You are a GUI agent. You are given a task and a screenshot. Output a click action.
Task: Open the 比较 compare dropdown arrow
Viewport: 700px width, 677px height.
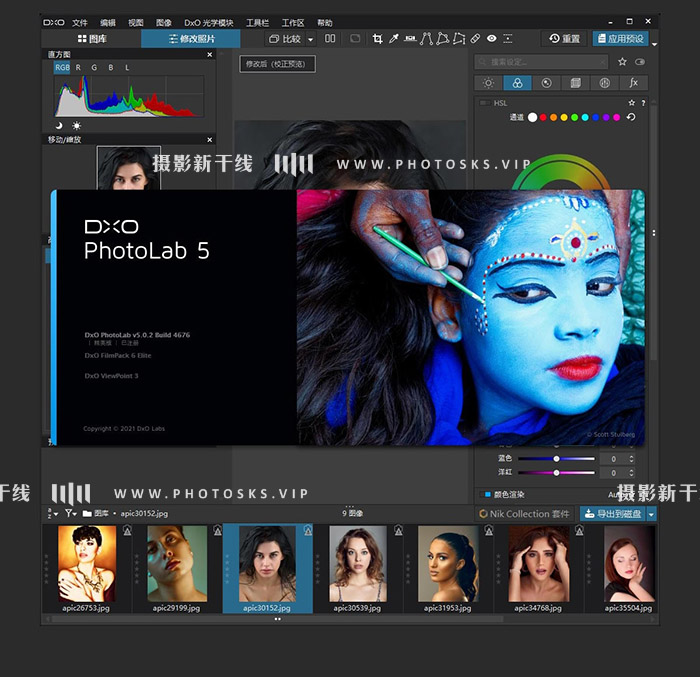pos(311,39)
